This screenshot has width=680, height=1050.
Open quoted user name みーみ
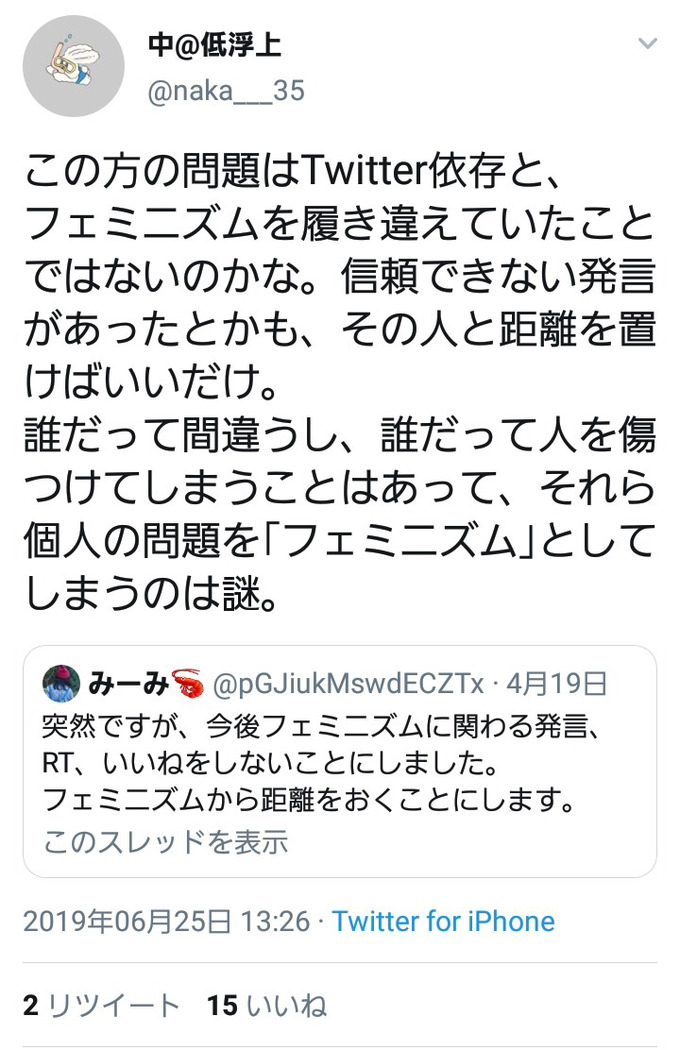click(128, 684)
